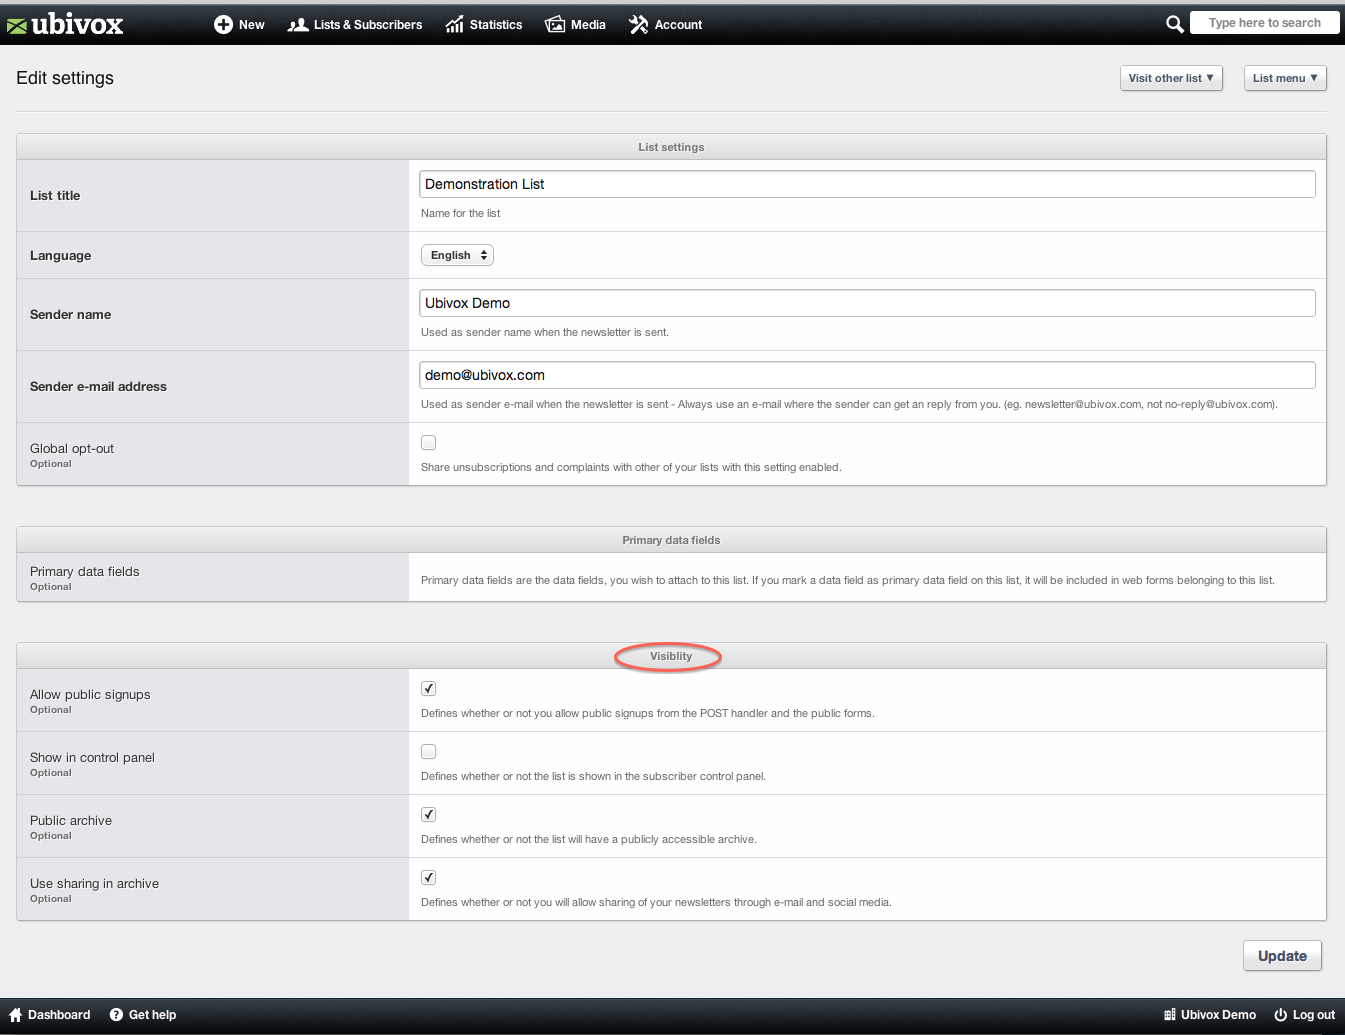Open the New menu
Viewport: 1345px width, 1035px height.
click(240, 25)
